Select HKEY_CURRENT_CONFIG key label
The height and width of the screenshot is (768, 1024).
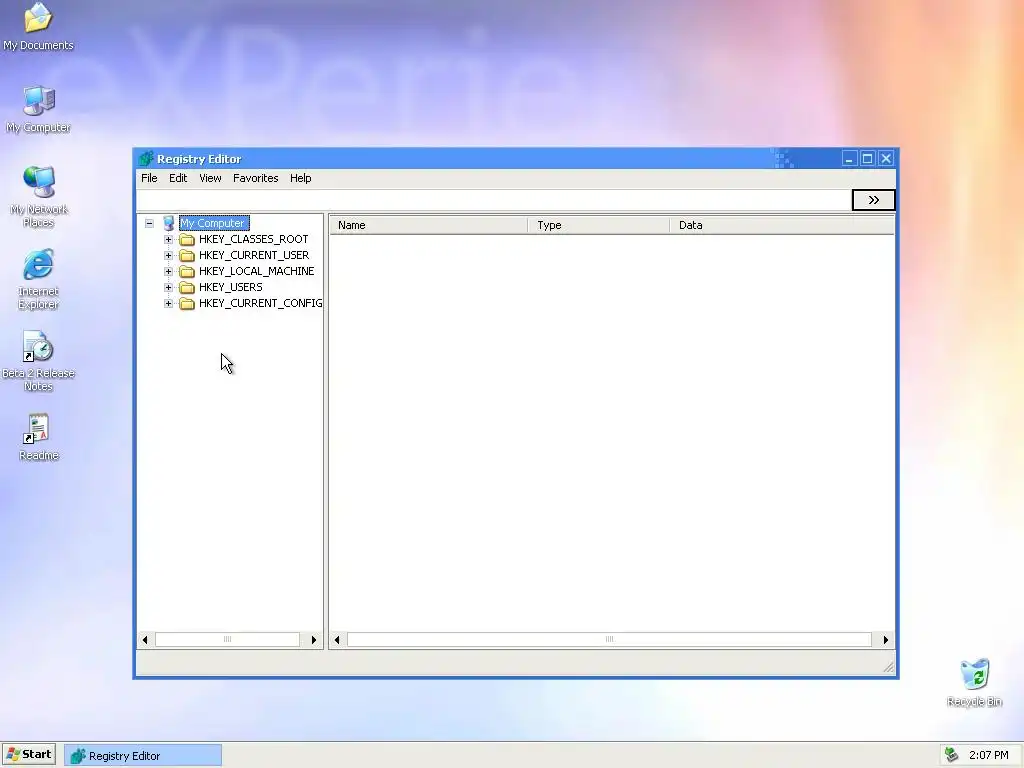click(x=261, y=304)
